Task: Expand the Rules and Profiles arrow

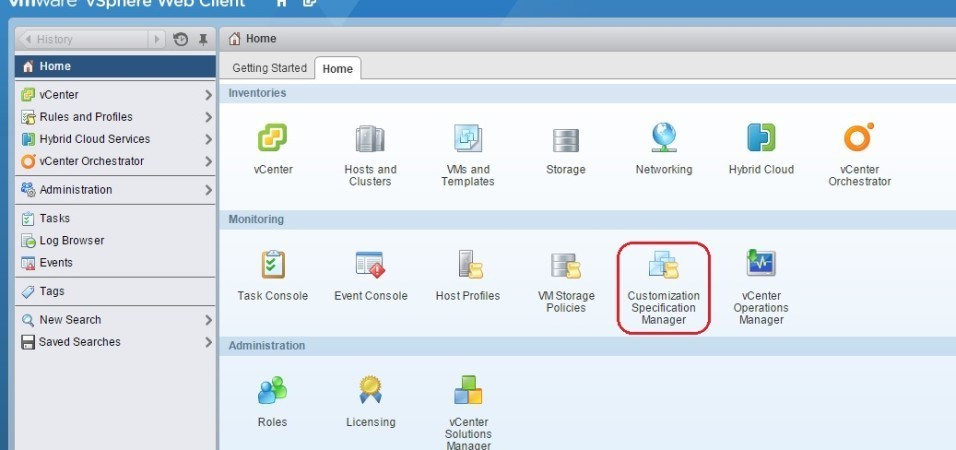Action: point(209,117)
